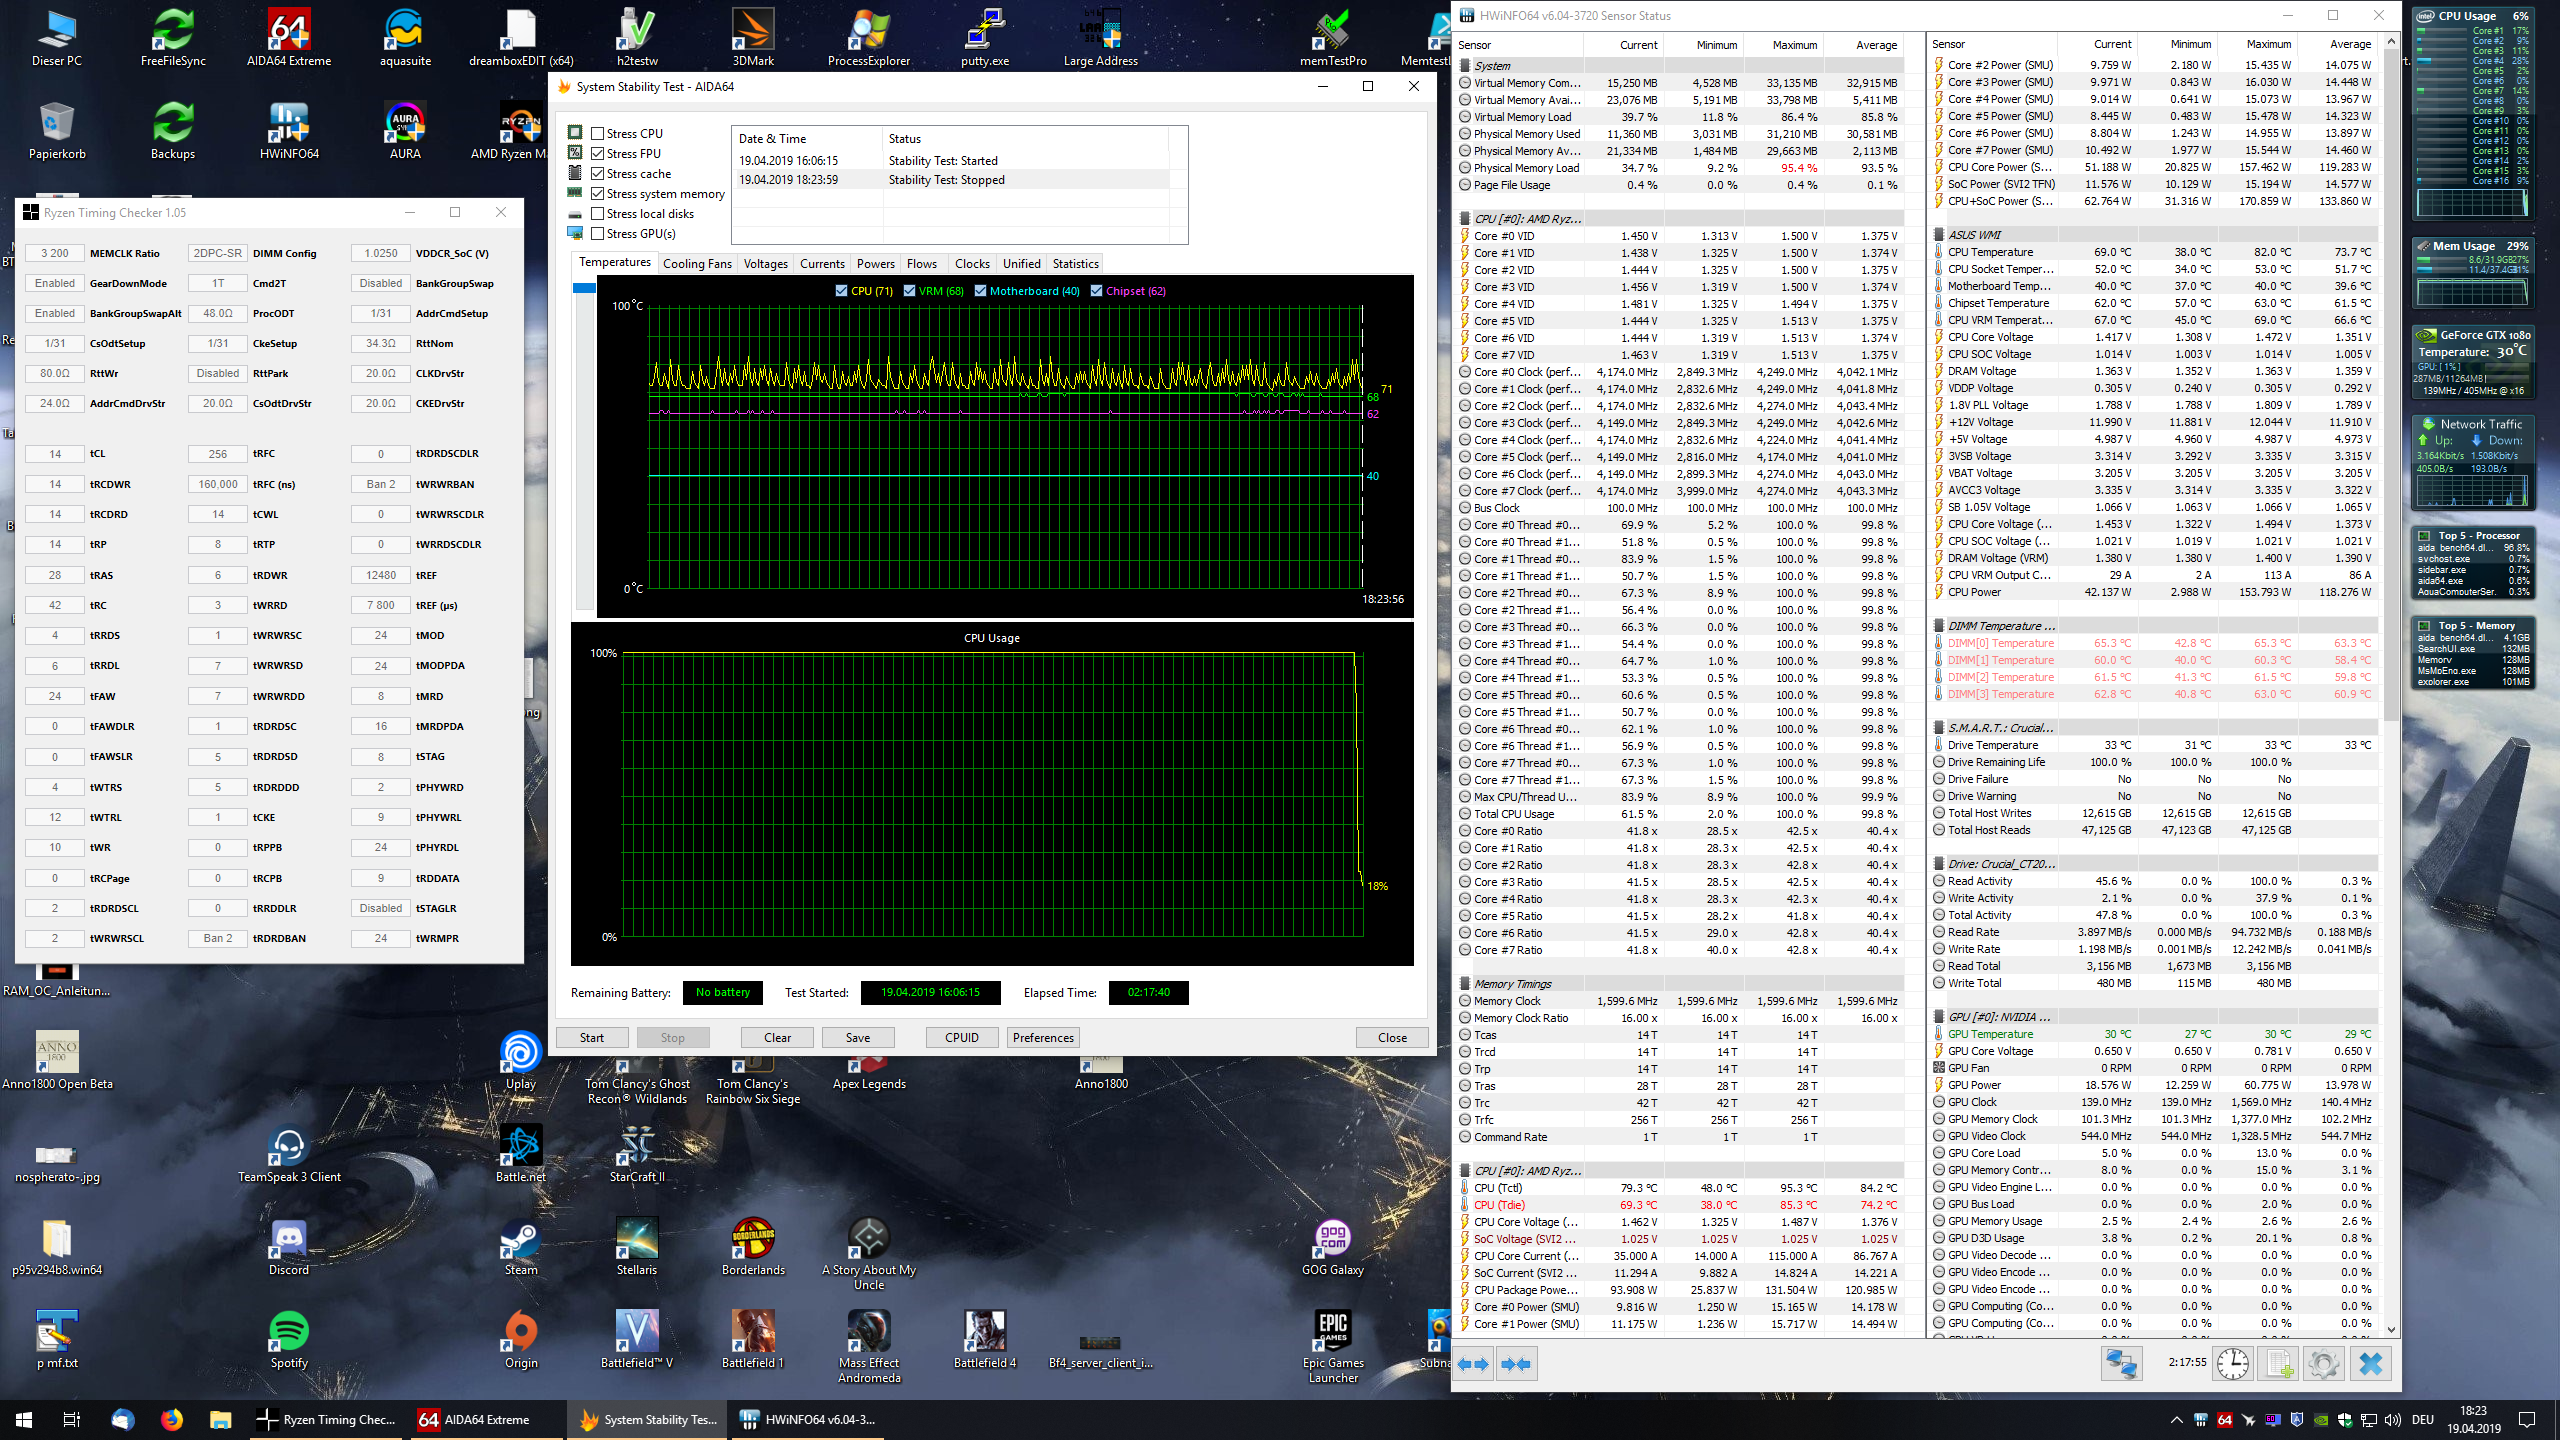This screenshot has width=2560, height=1440.
Task: Open the Statistics tab
Action: (1075, 264)
